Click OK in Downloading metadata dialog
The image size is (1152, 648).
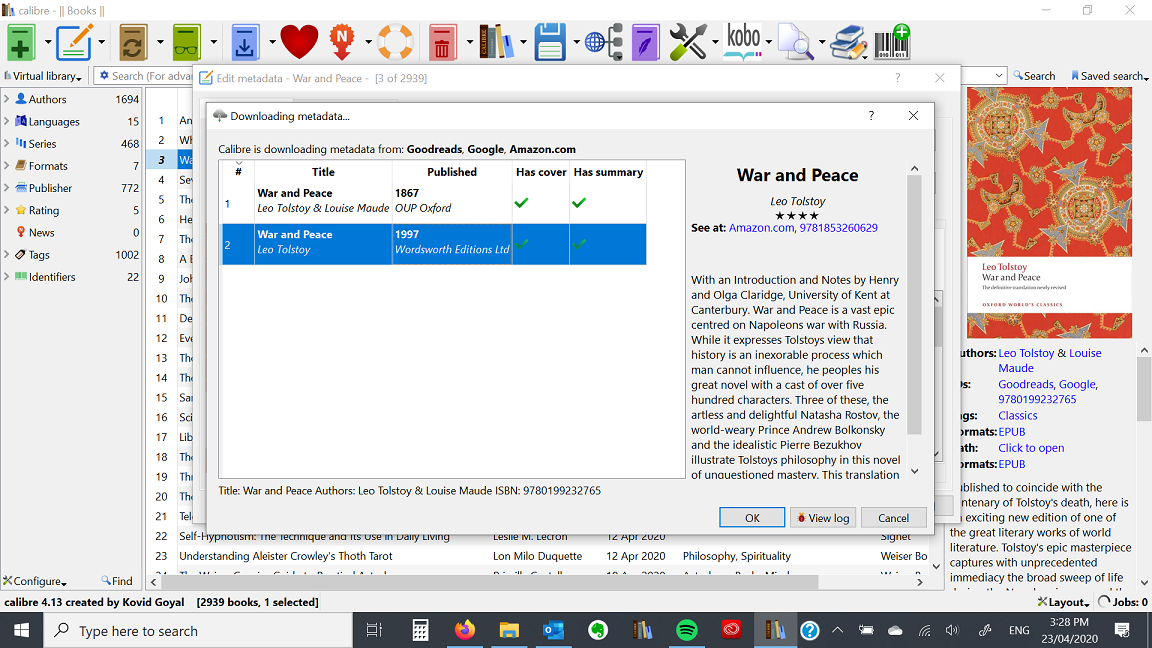pos(752,517)
